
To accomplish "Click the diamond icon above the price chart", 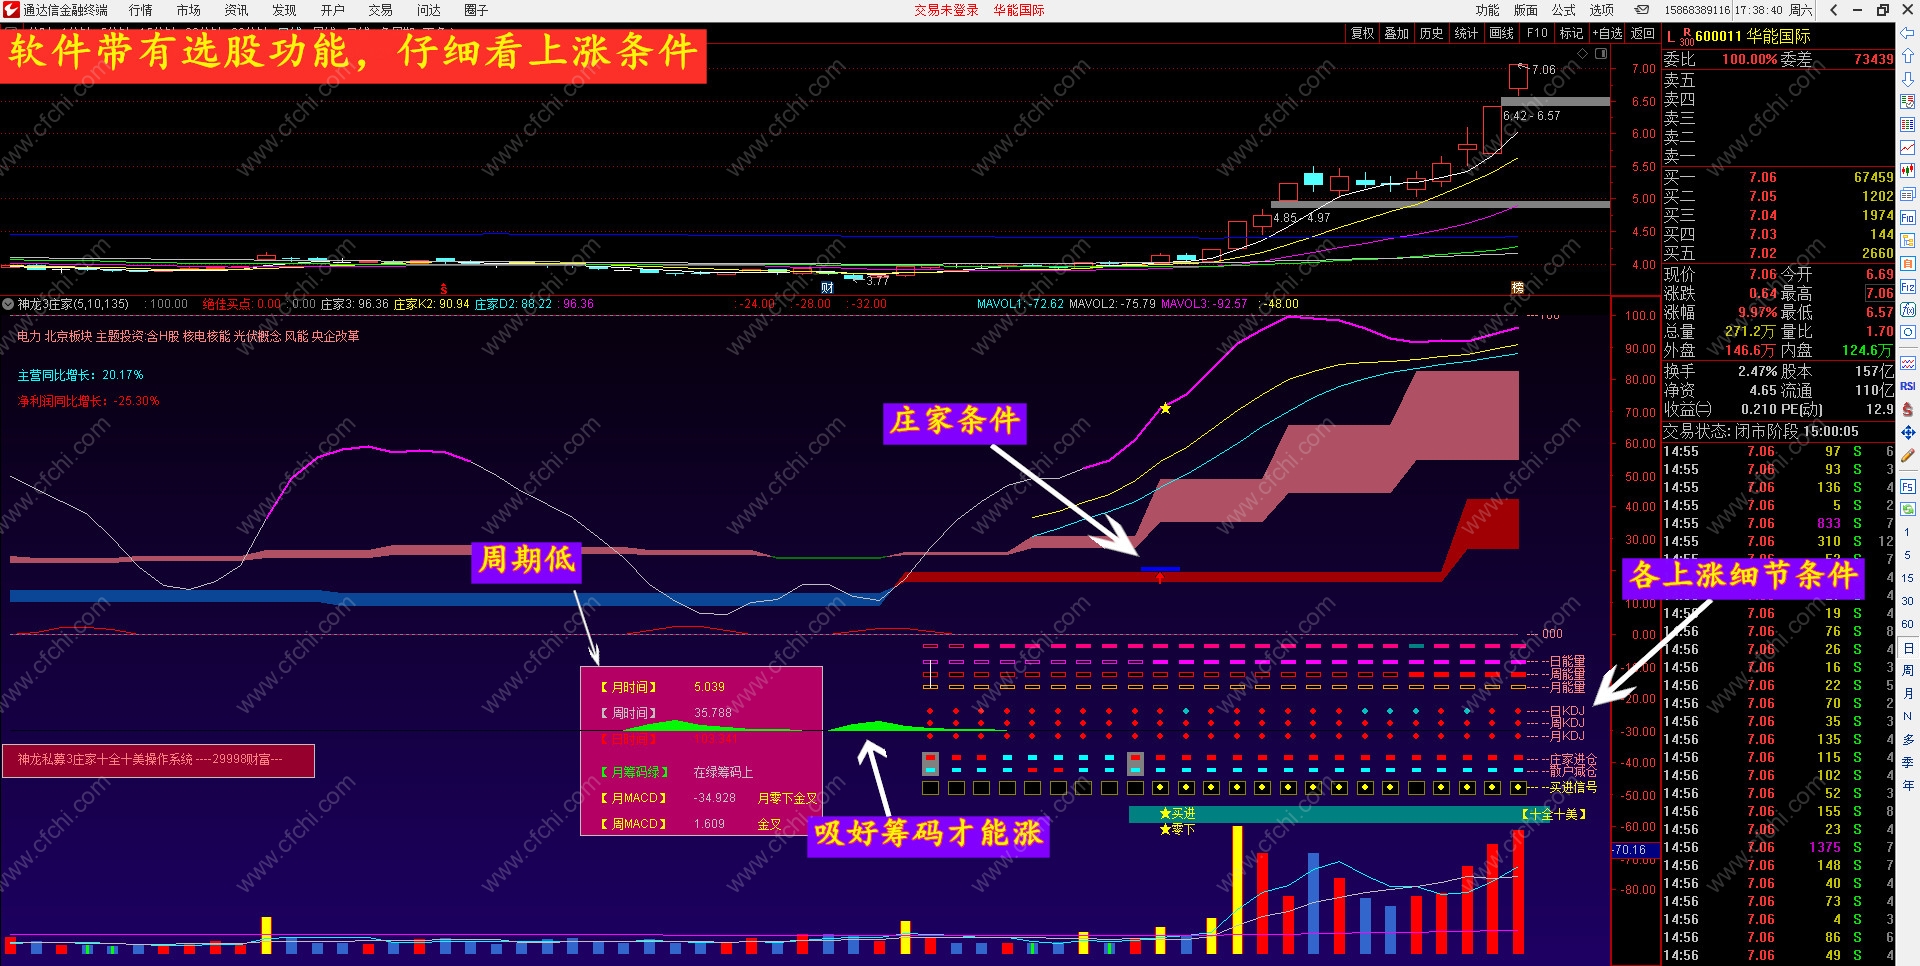I will 1583,53.
